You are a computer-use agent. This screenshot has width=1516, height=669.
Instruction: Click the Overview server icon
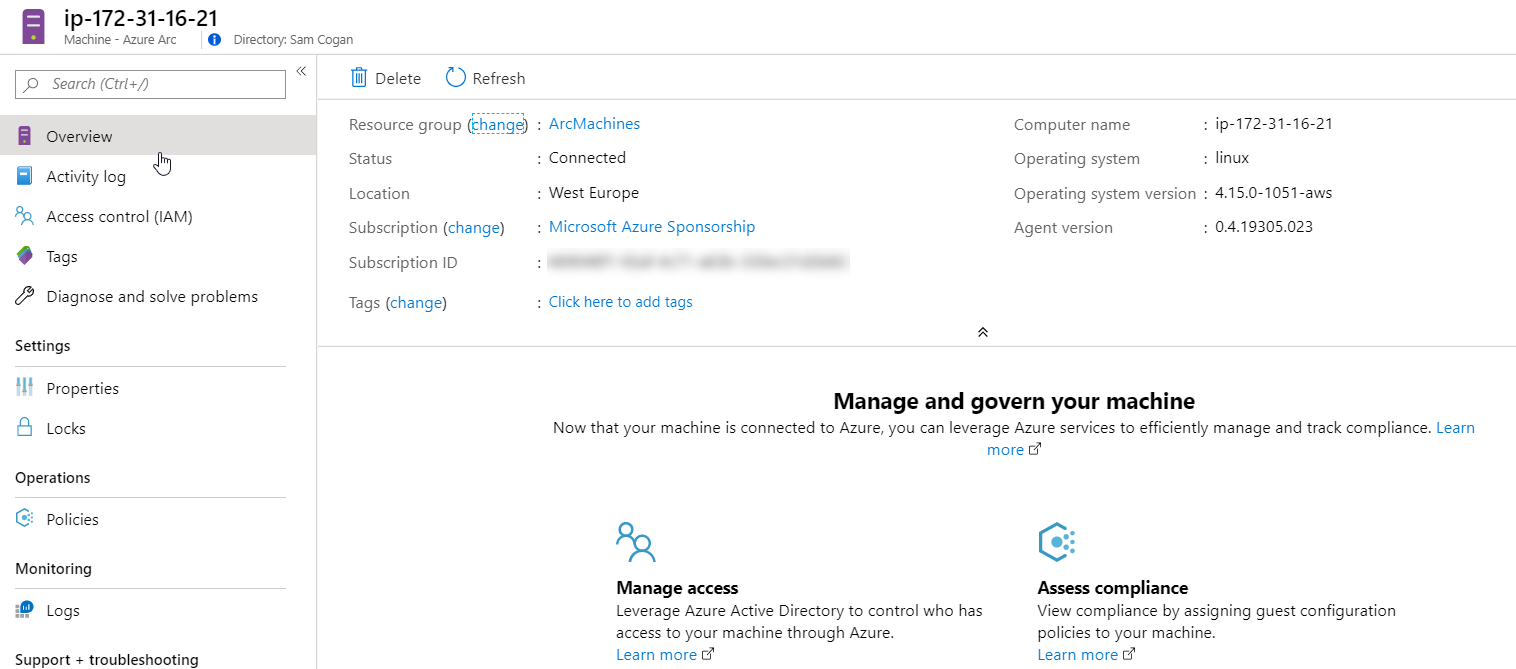[25, 136]
